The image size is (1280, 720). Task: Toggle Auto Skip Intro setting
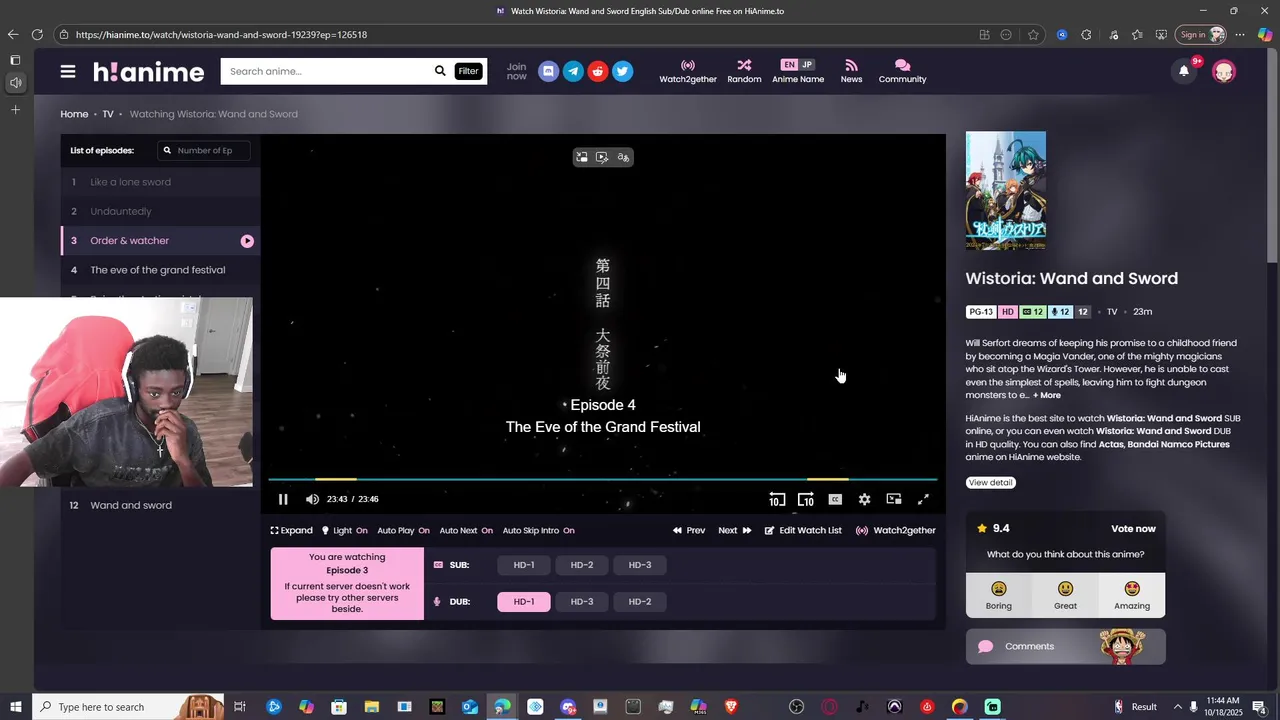click(x=538, y=531)
